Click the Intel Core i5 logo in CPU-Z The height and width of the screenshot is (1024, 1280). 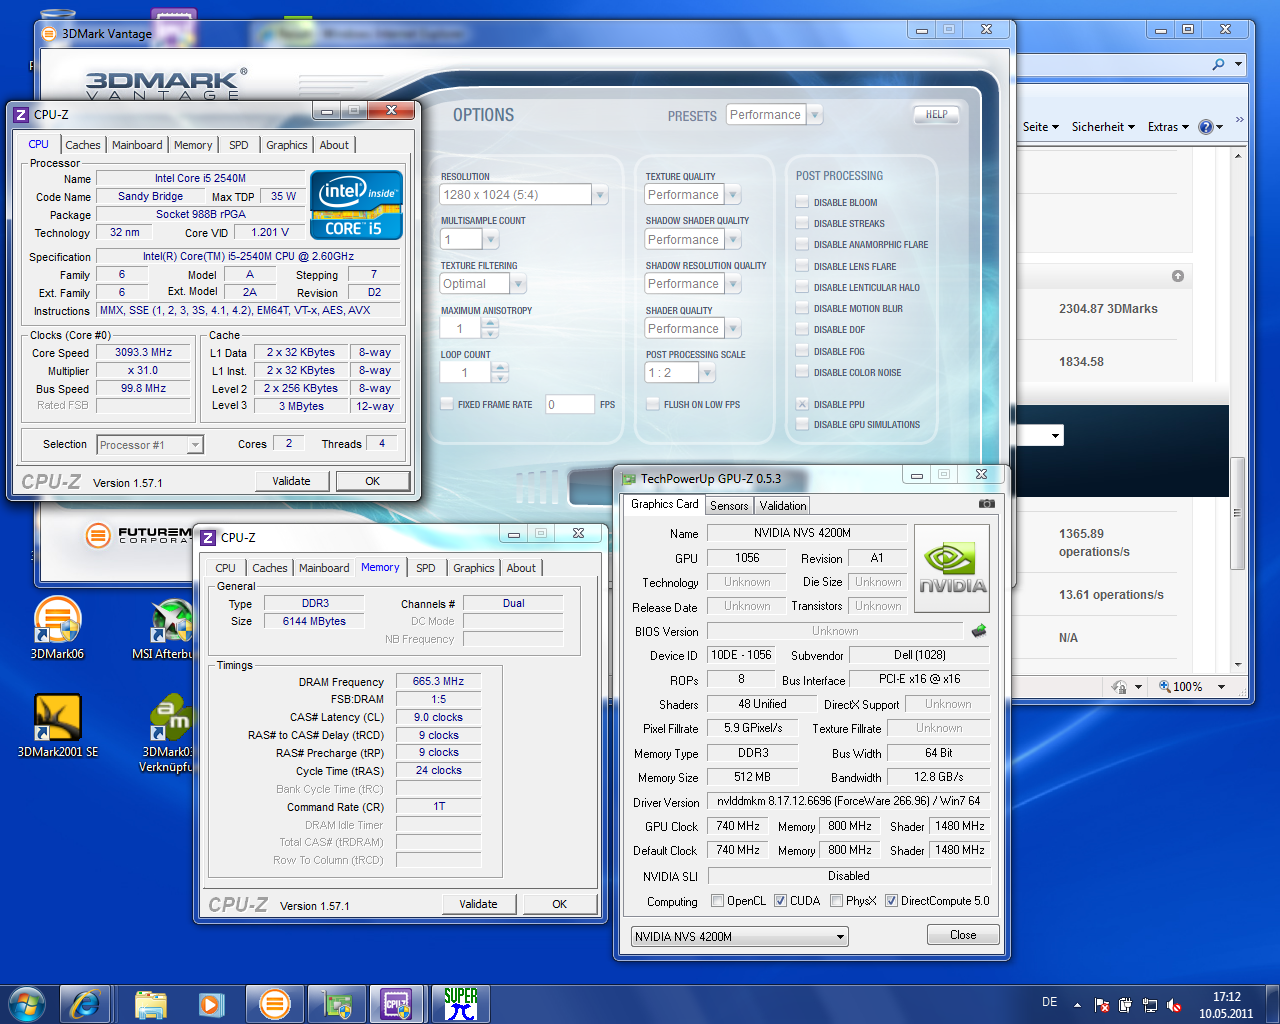356,205
